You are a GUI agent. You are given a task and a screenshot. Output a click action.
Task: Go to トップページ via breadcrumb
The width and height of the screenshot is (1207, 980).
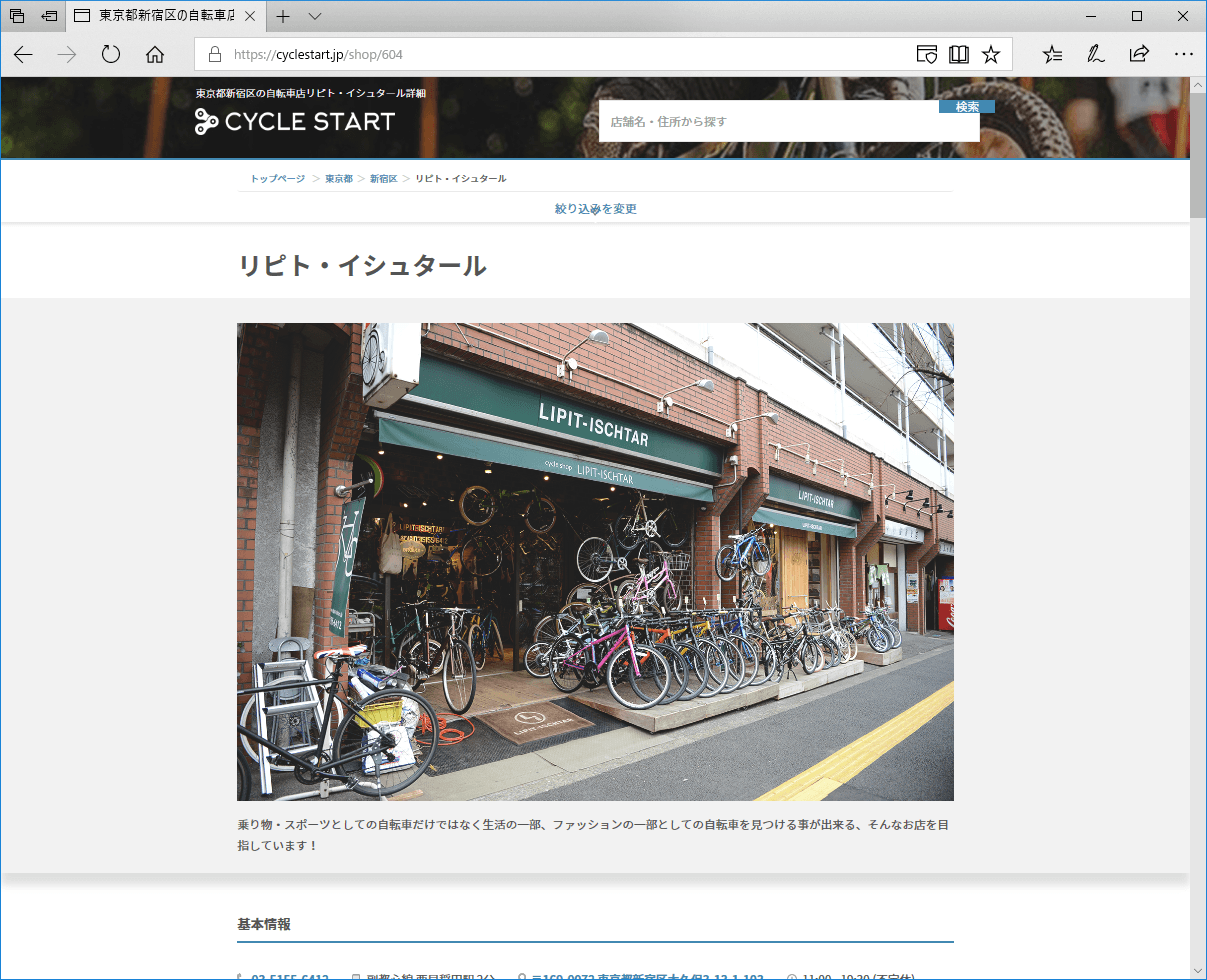coord(275,178)
